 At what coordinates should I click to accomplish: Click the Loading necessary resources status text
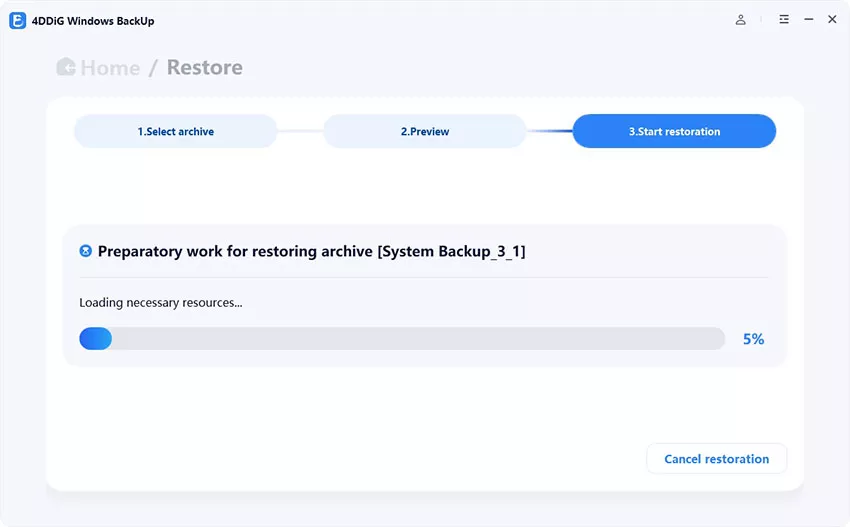(161, 303)
